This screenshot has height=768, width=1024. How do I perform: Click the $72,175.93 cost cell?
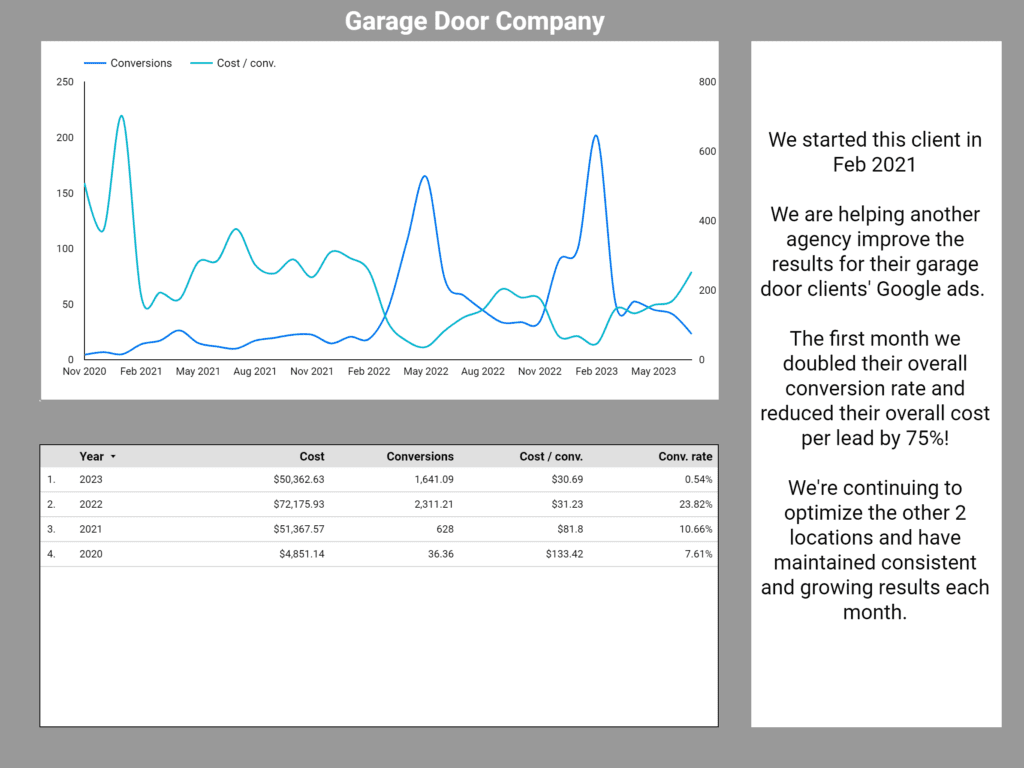(298, 504)
